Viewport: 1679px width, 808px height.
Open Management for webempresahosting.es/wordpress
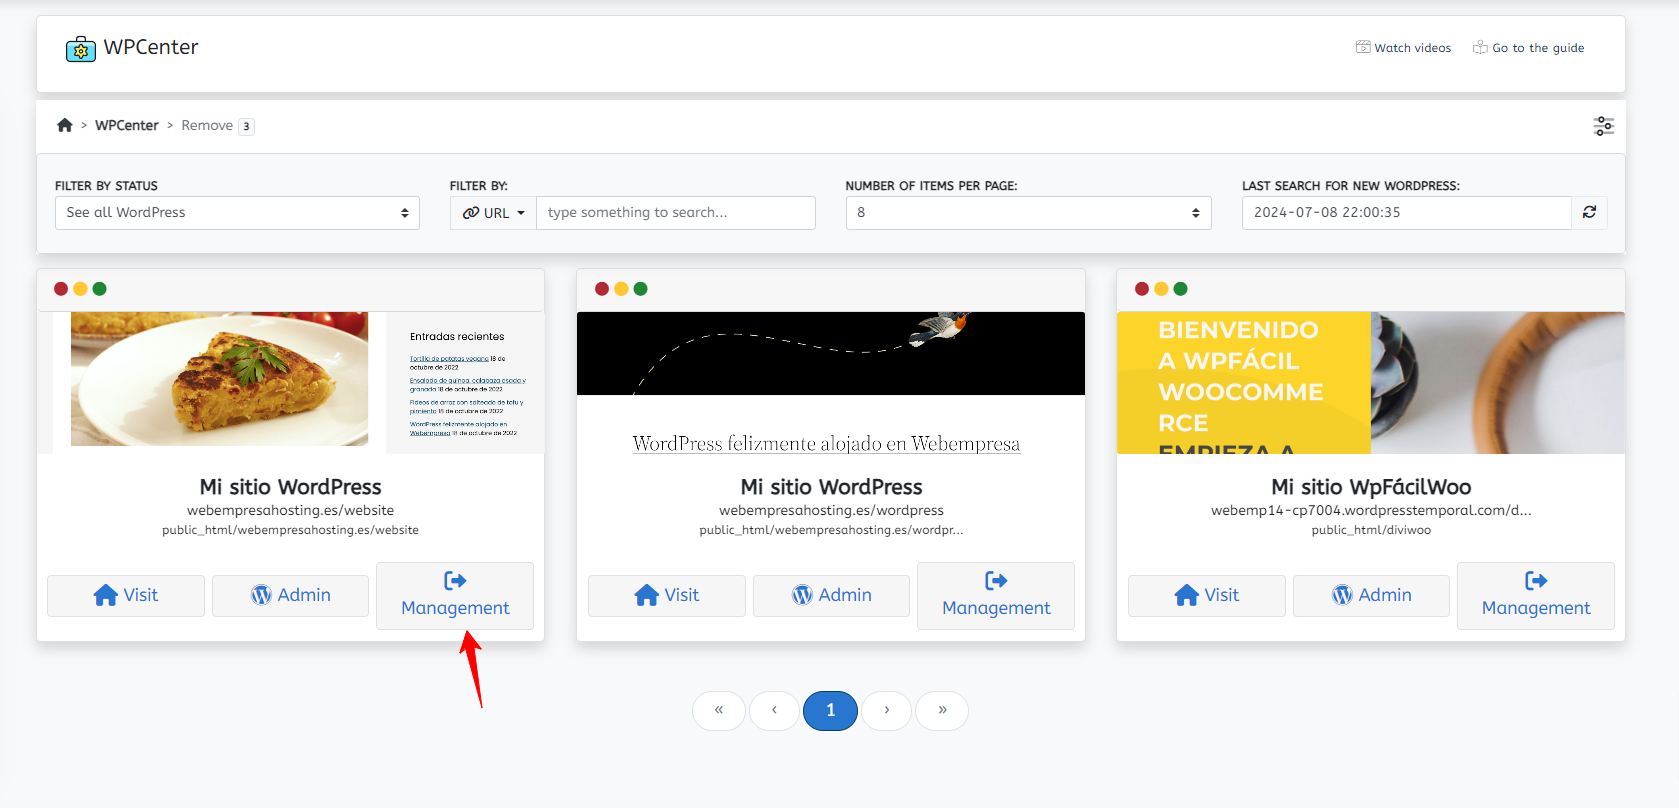(x=996, y=596)
